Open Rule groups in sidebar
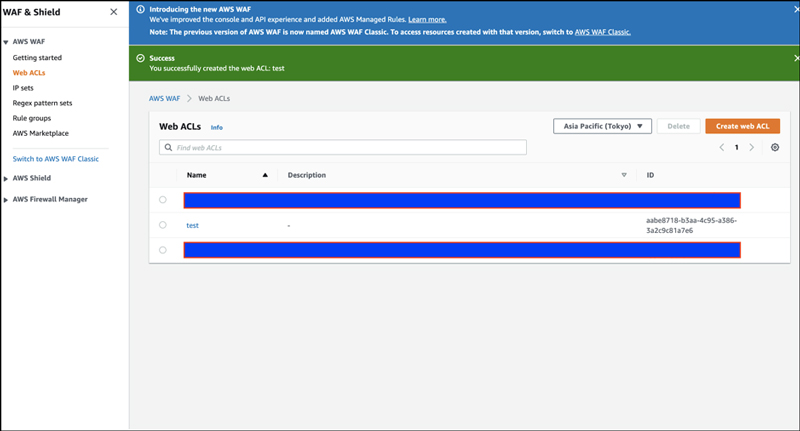Viewport: 800px width, 431px height. point(32,117)
